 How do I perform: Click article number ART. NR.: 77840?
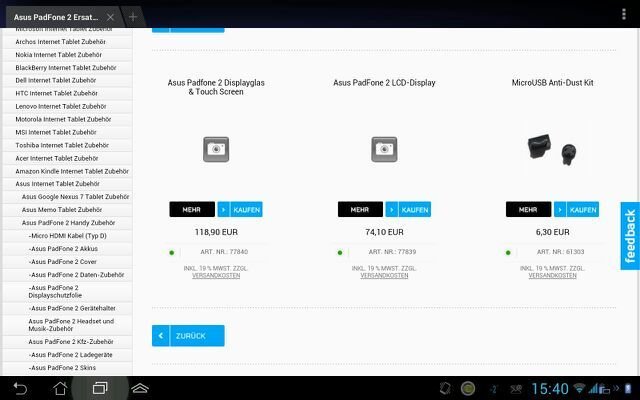(x=224, y=252)
